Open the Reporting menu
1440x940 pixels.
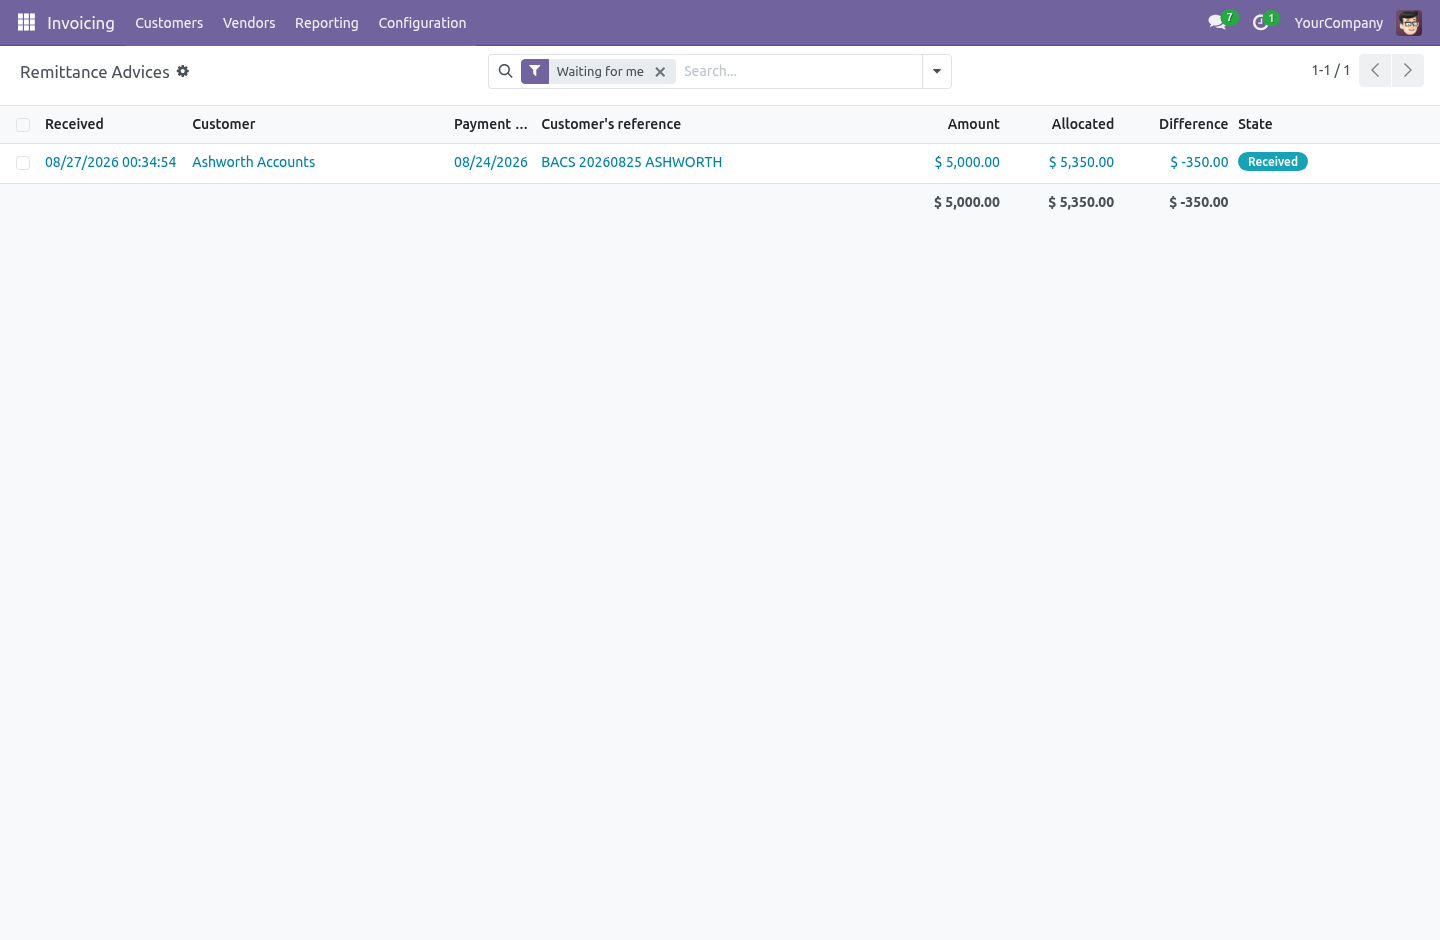click(x=327, y=23)
